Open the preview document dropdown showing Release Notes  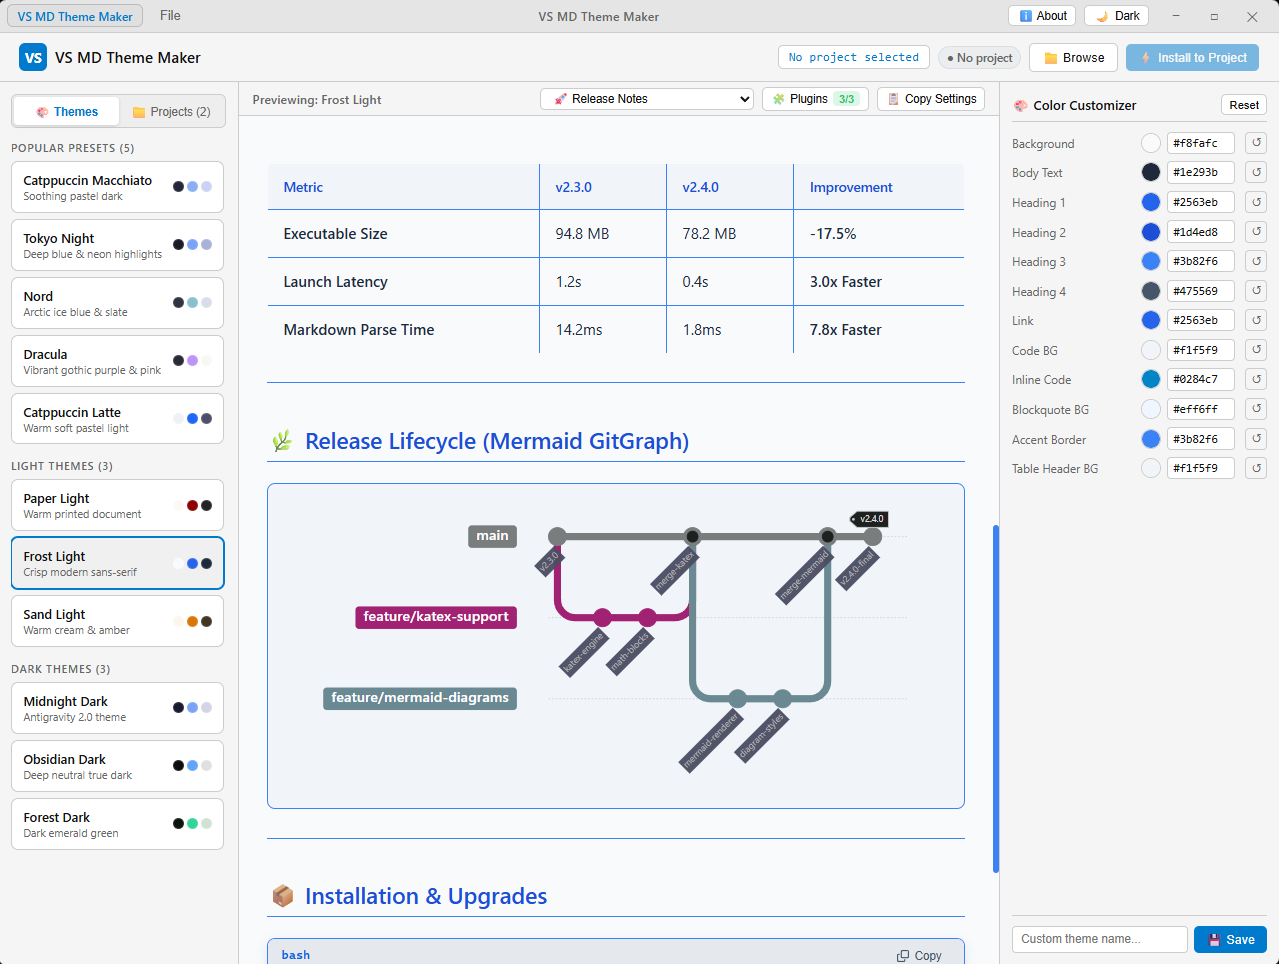pyautogui.click(x=647, y=99)
